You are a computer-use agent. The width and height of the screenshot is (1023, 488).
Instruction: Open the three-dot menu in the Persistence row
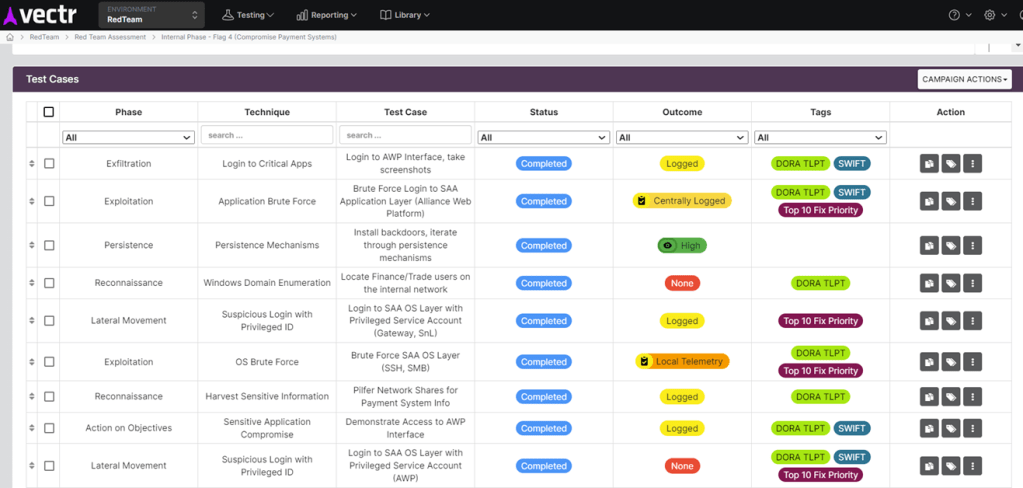pyautogui.click(x=972, y=246)
